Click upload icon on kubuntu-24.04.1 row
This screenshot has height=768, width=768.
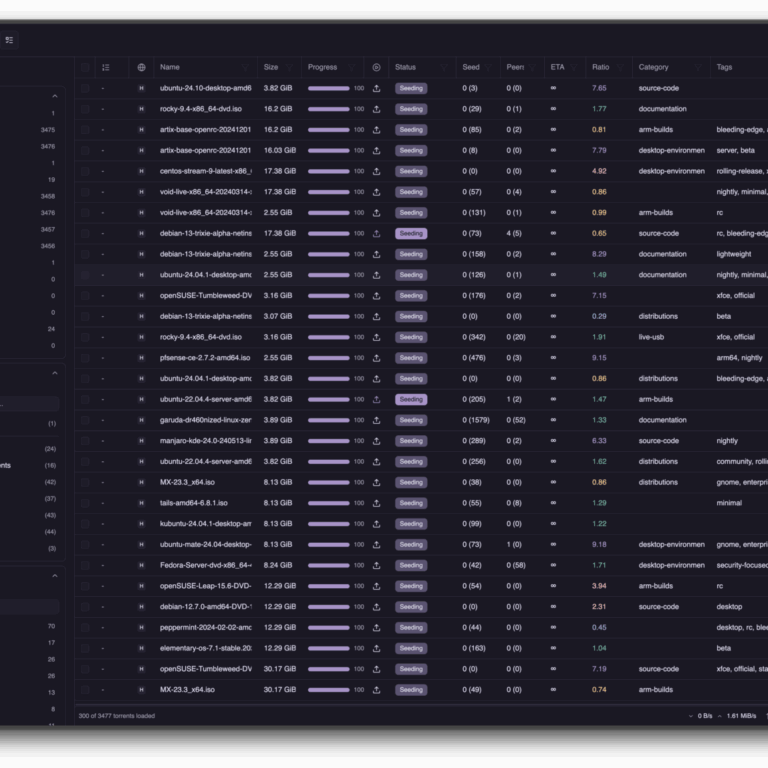376,524
